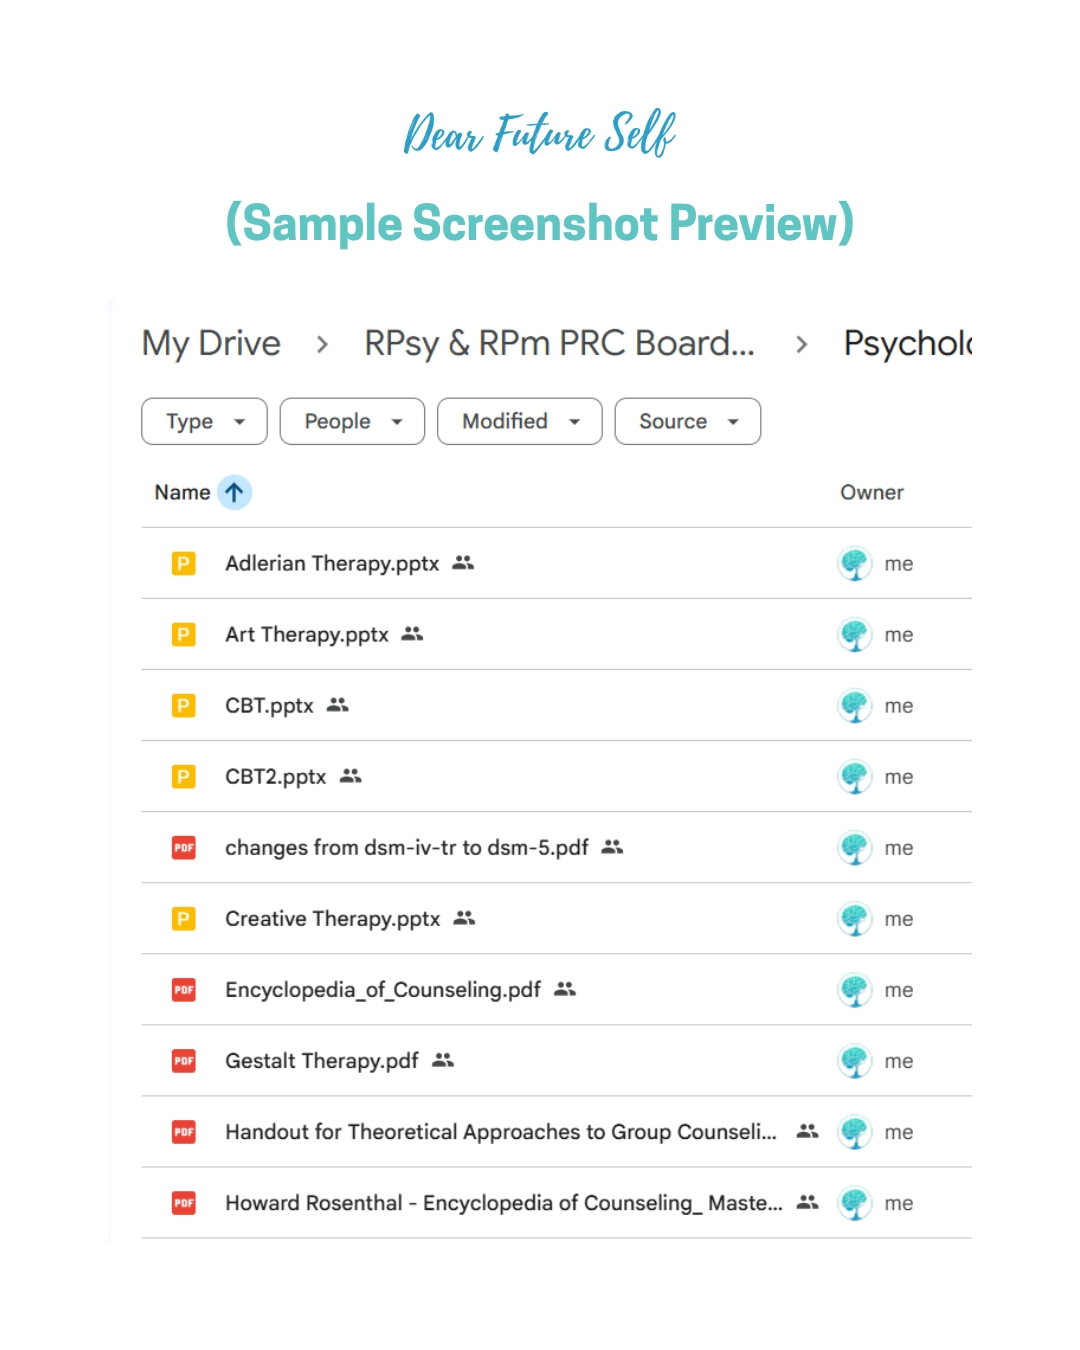Click the owner avatar on Art Therapy row
Viewport: 1080px width, 1350px height.
pos(854,635)
